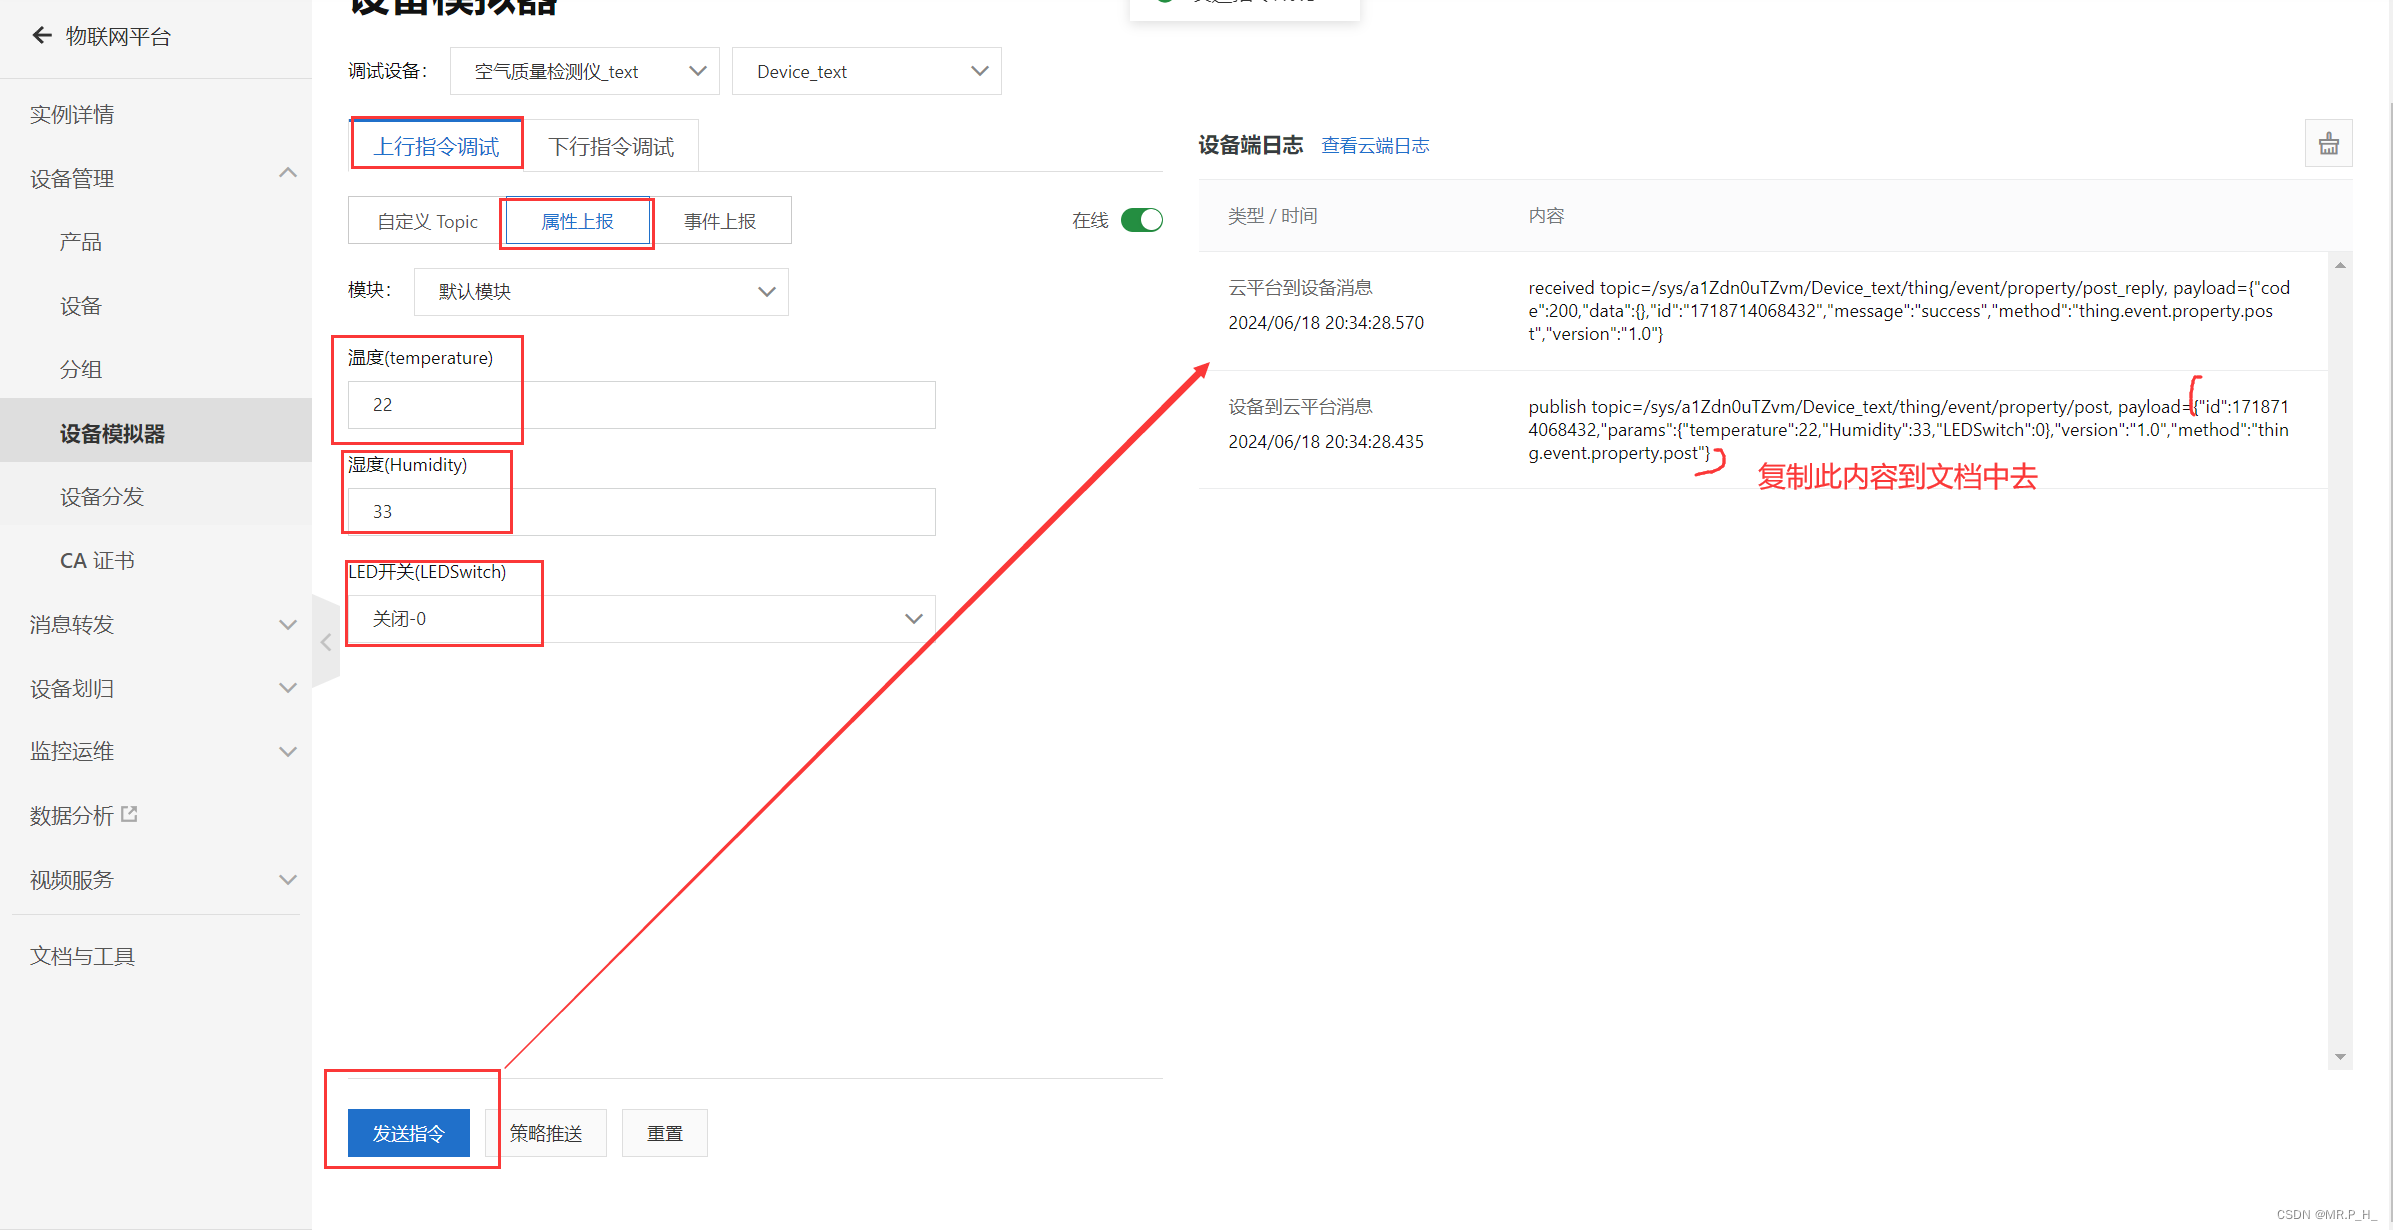Screen dimensions: 2393x1230
Task: Select the 事件上报 tab
Action: [720, 221]
